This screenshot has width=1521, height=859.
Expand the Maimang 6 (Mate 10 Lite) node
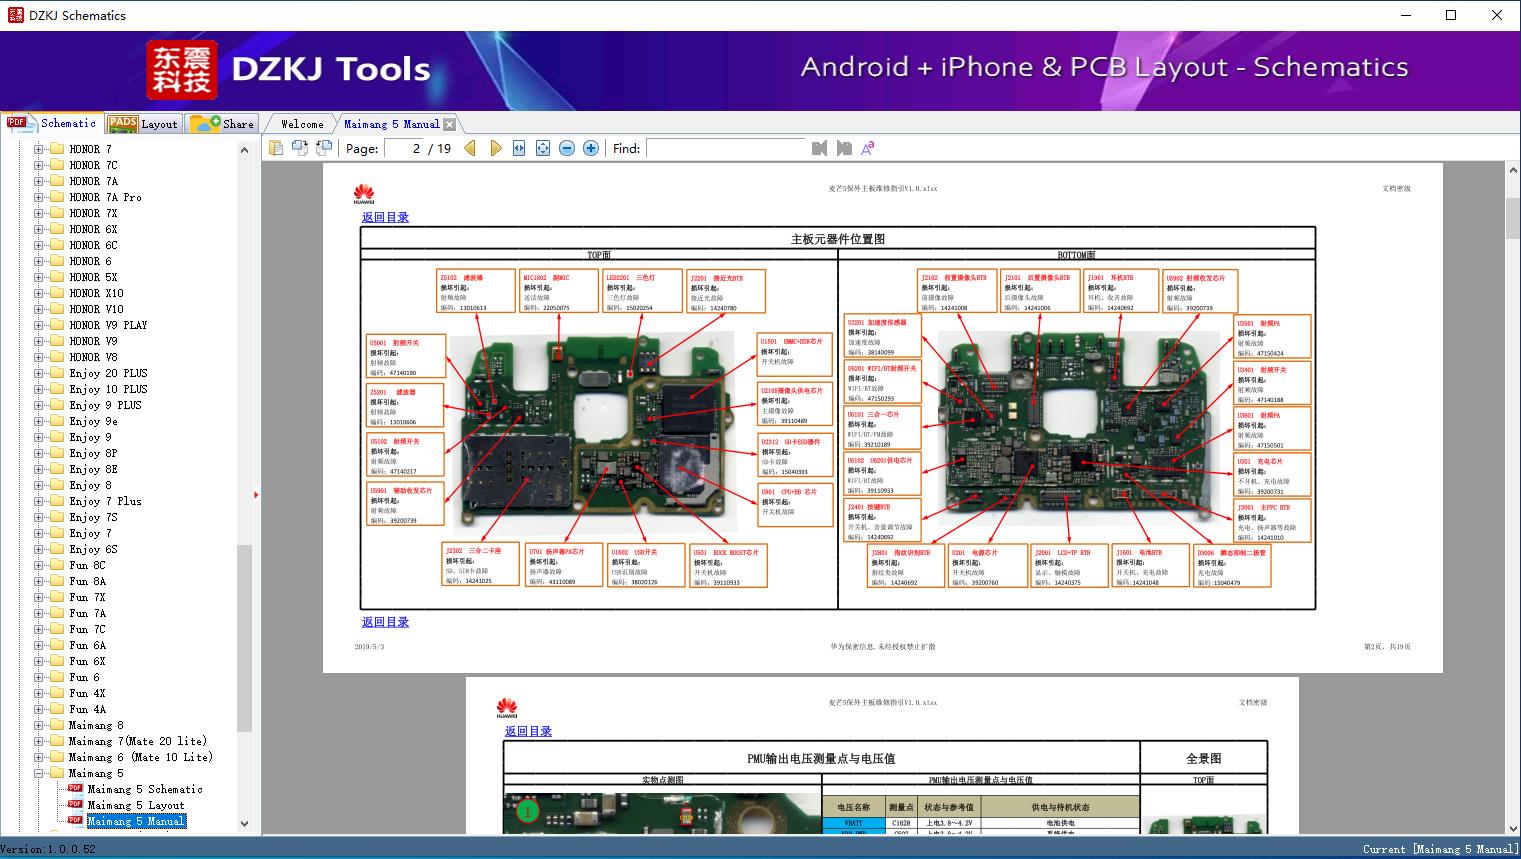[39, 757]
